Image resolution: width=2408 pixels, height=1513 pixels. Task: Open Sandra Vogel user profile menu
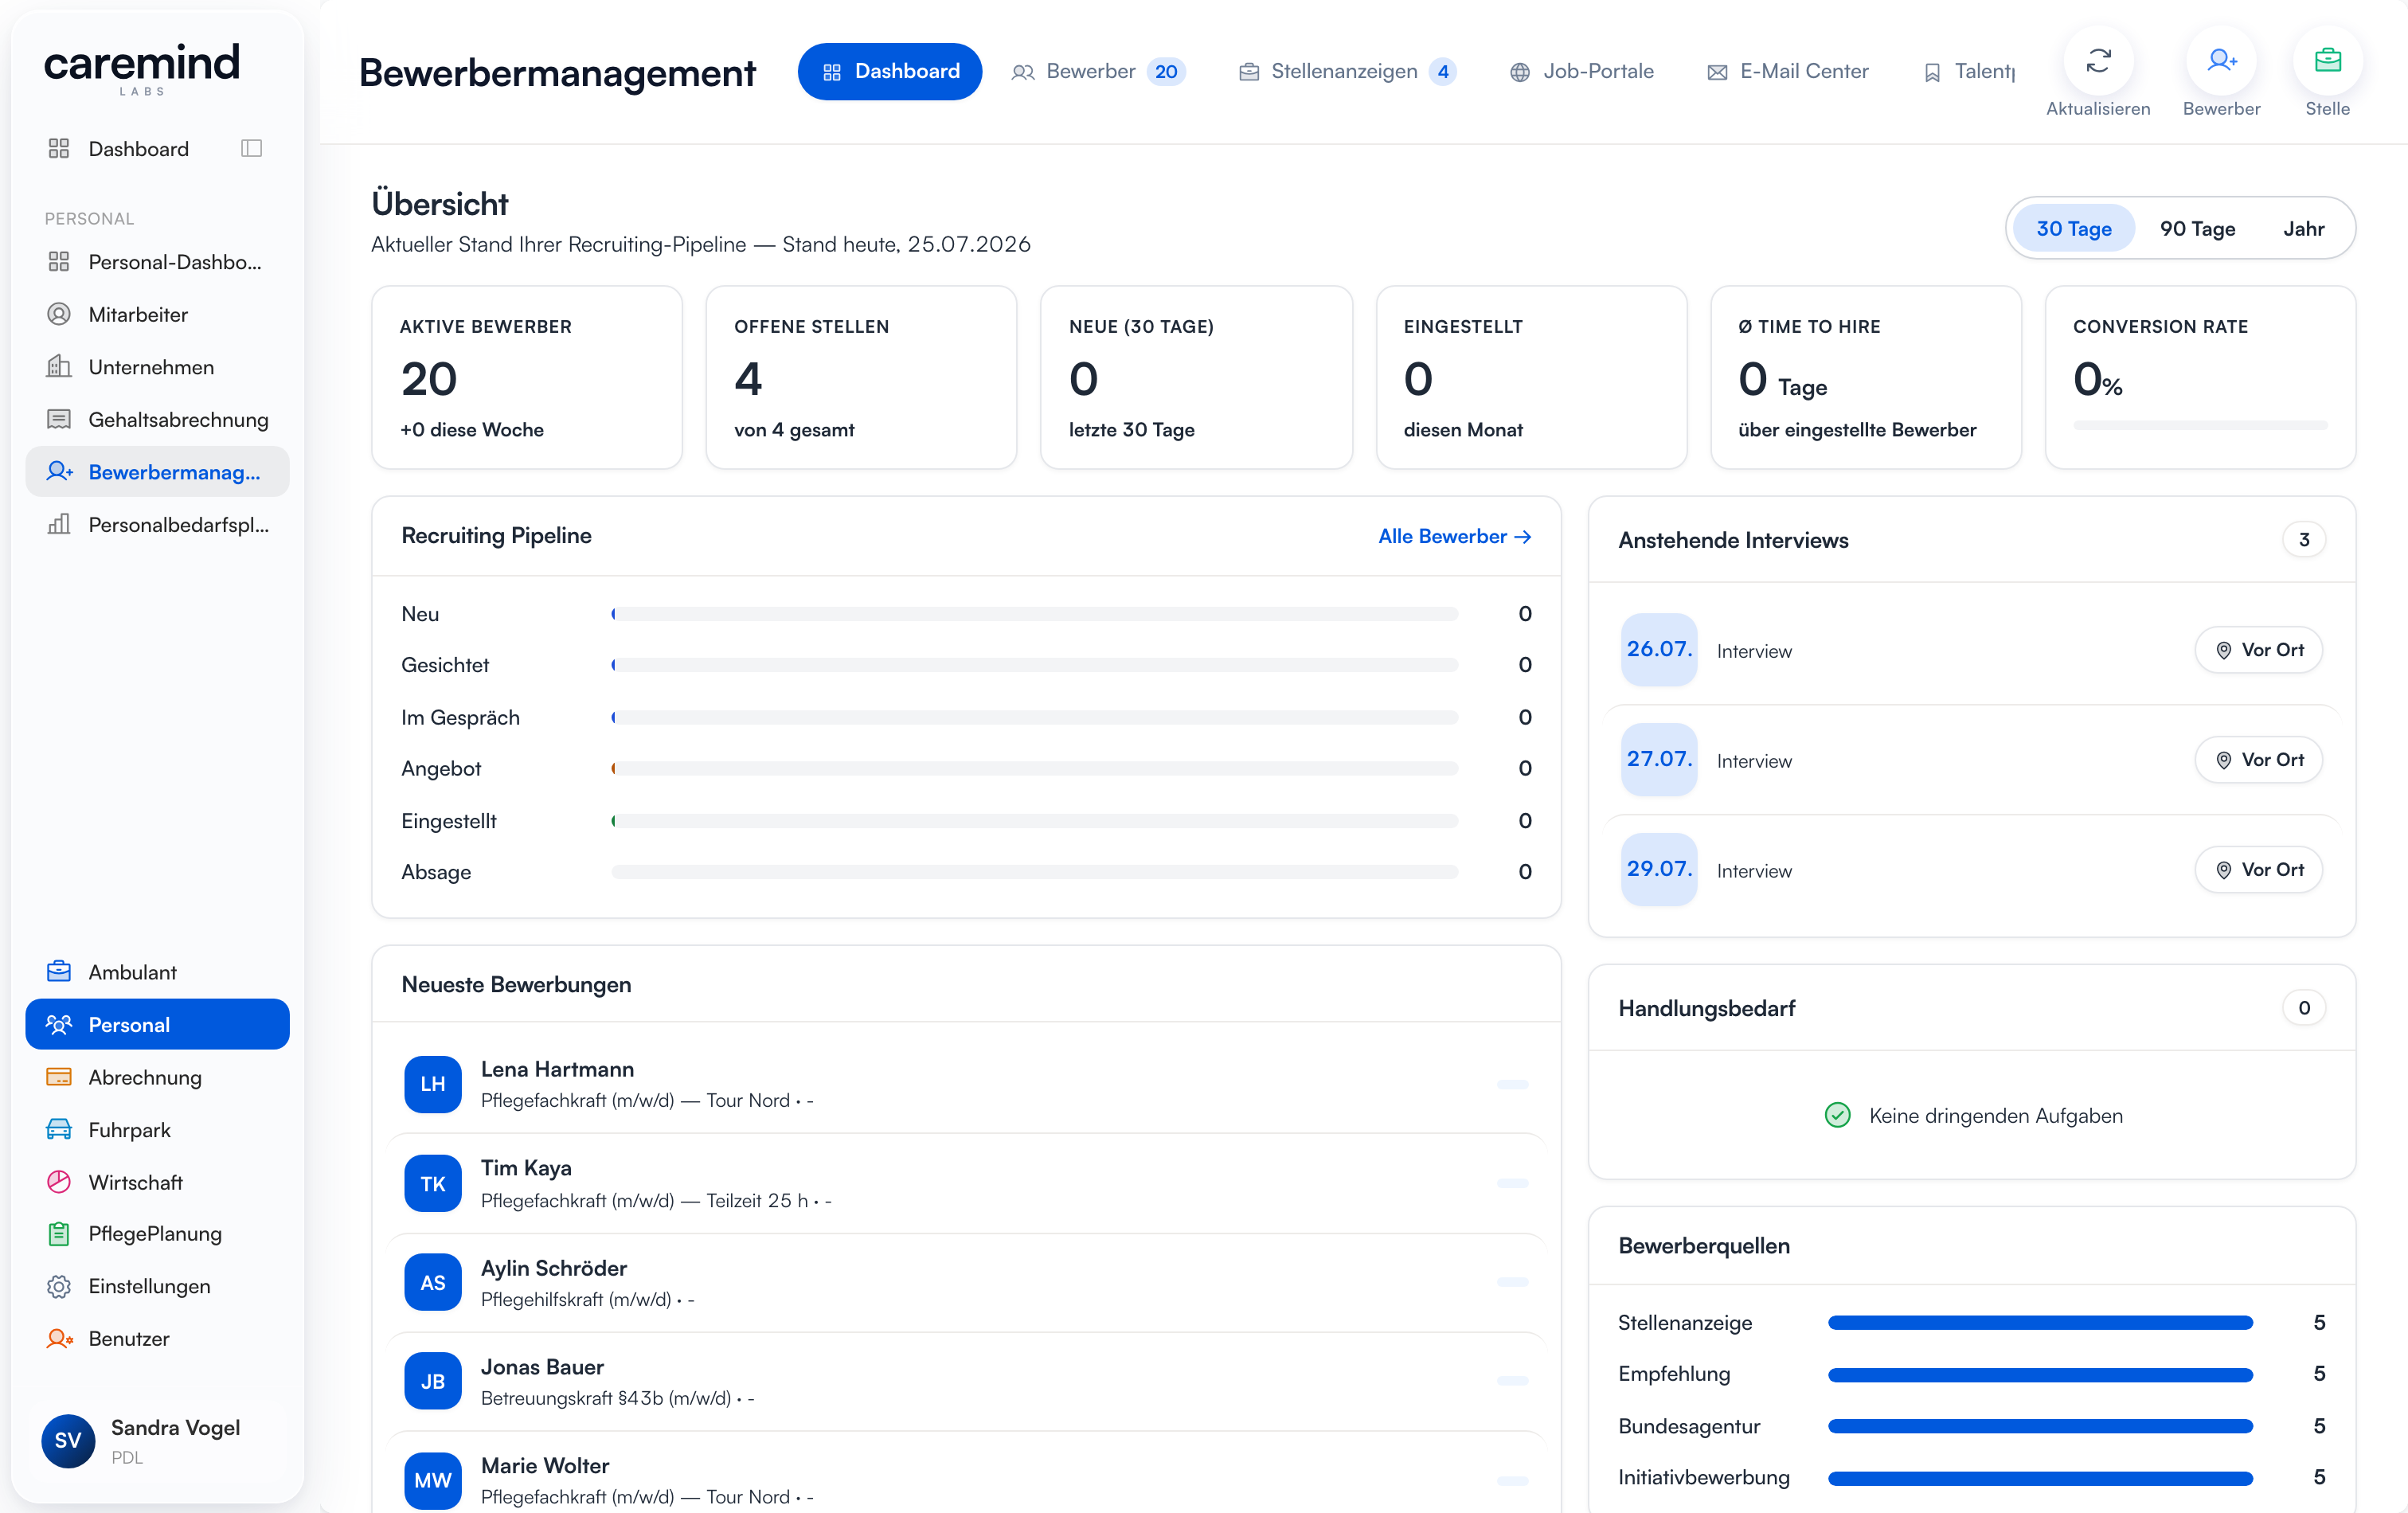[x=157, y=1440]
